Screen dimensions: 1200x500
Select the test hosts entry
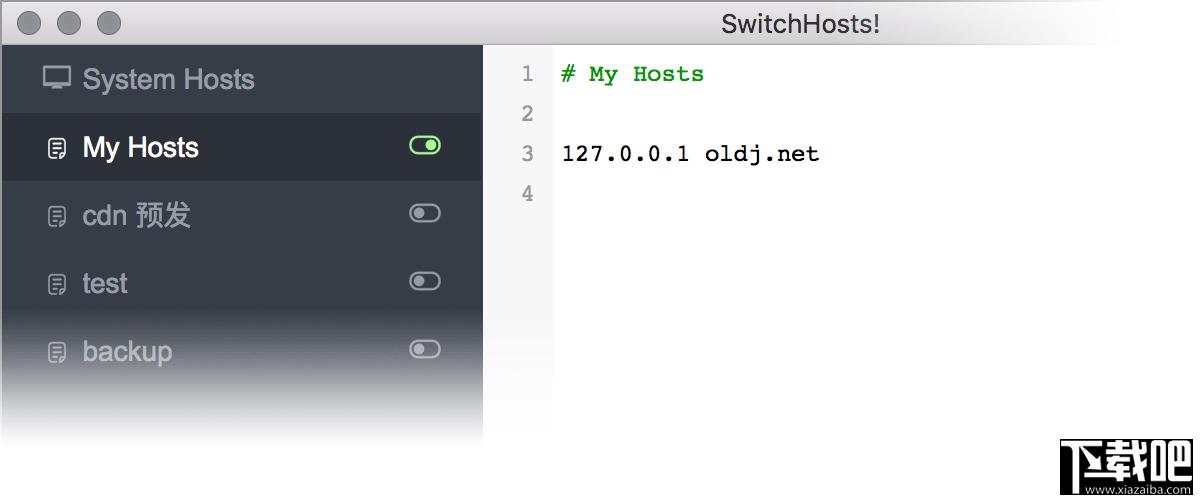tap(242, 283)
